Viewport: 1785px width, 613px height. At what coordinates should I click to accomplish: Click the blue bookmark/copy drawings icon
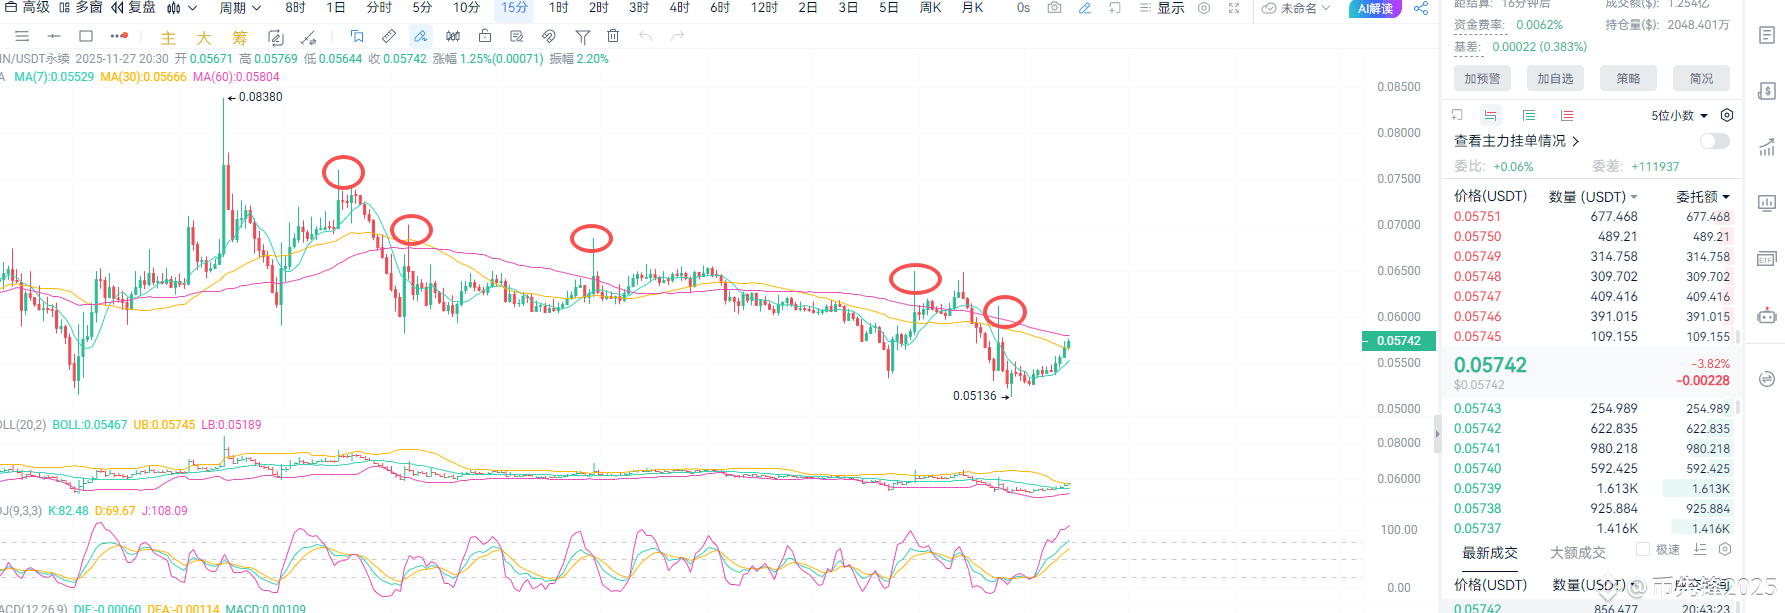click(357, 36)
